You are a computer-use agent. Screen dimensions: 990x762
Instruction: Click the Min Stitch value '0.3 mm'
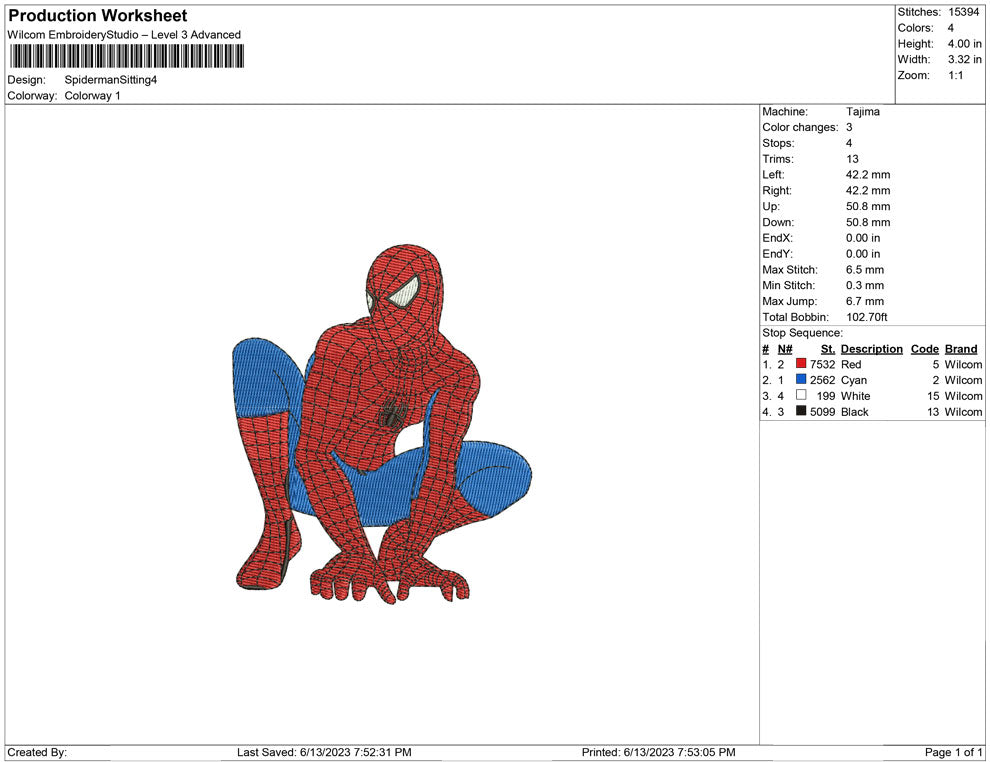pos(865,285)
